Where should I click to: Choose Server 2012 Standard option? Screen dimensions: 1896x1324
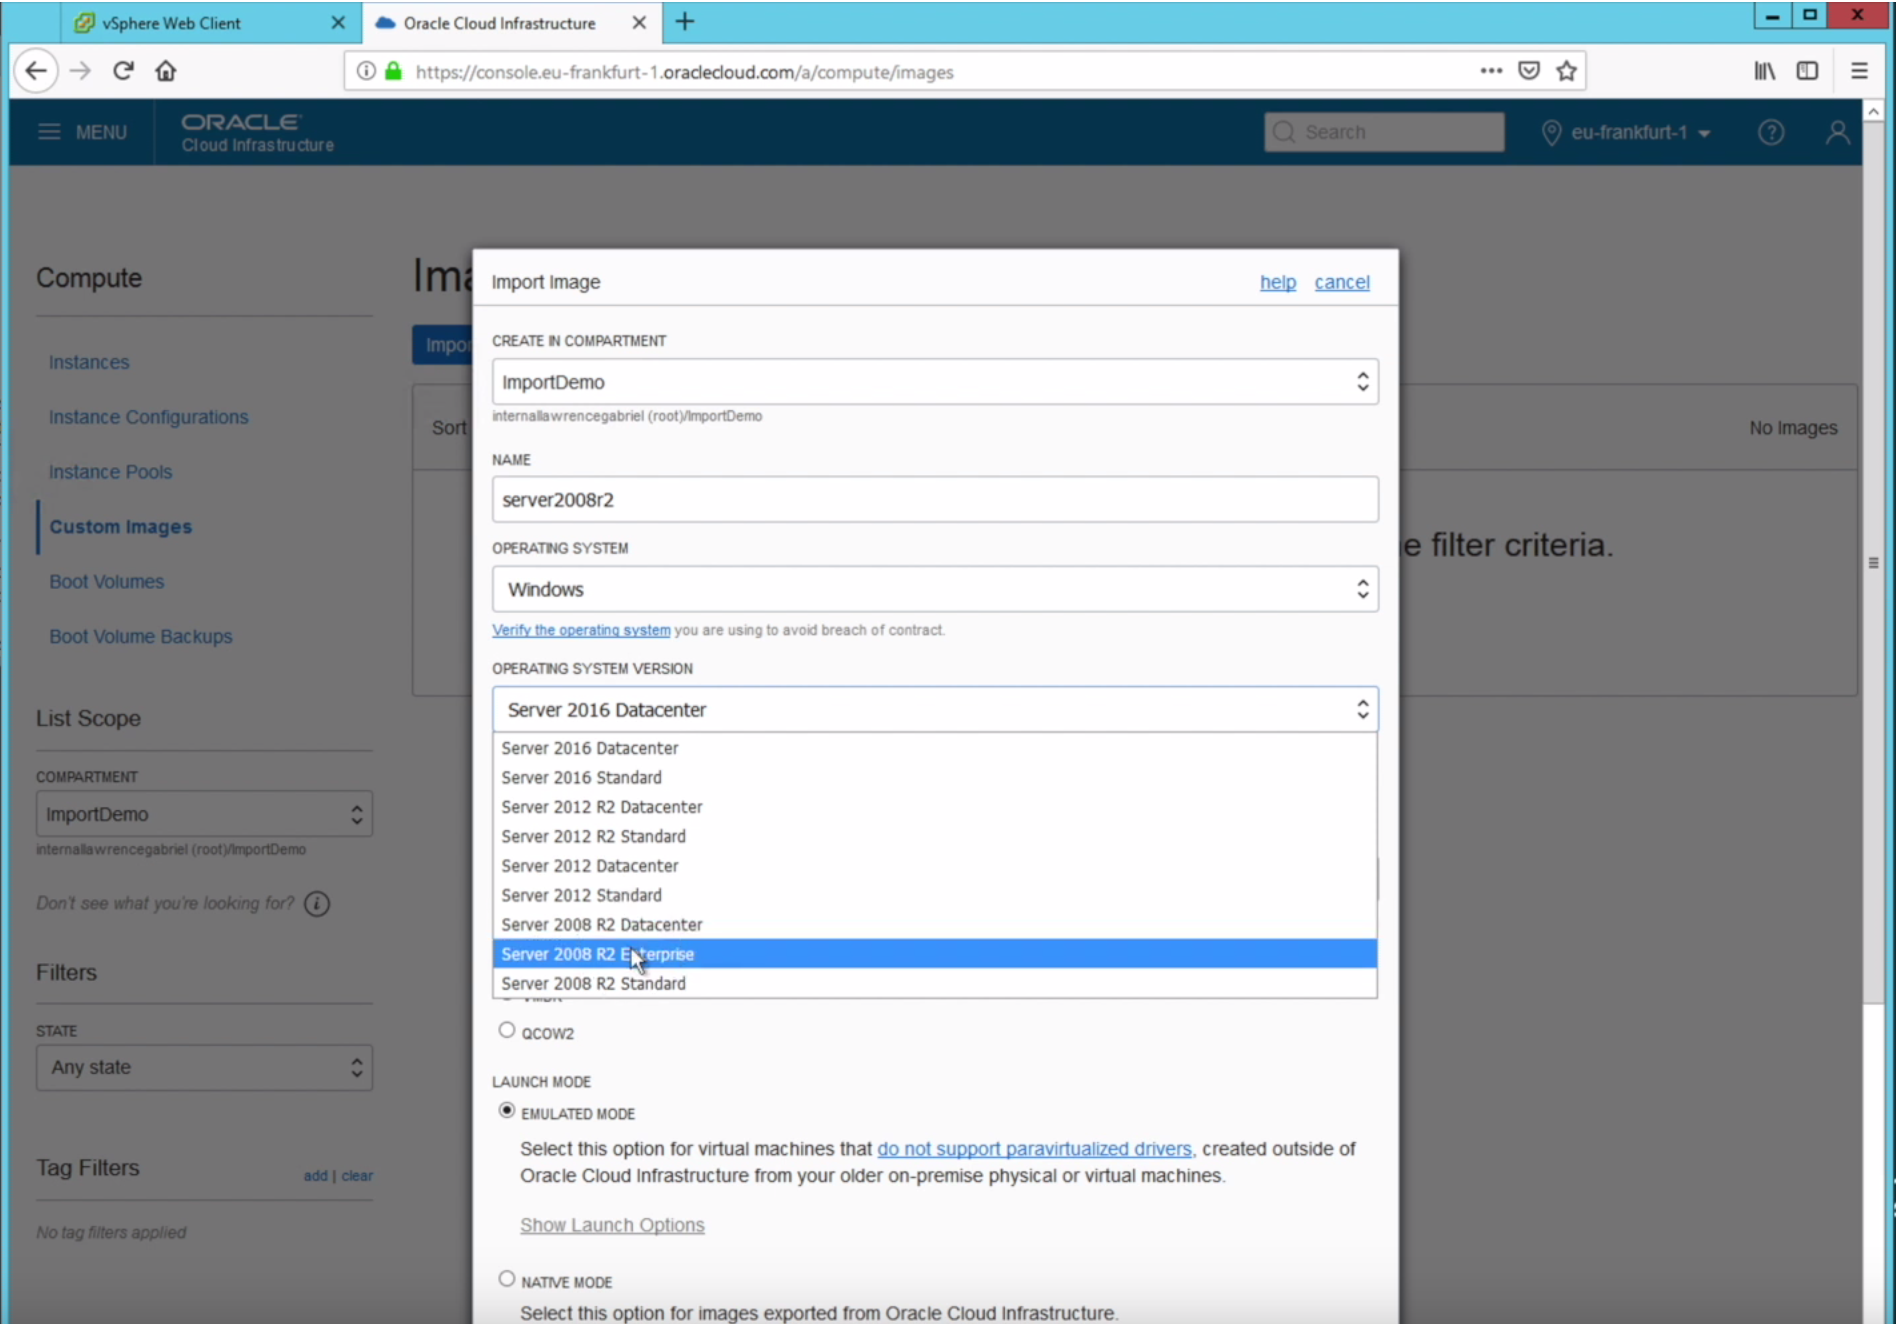[935, 895]
